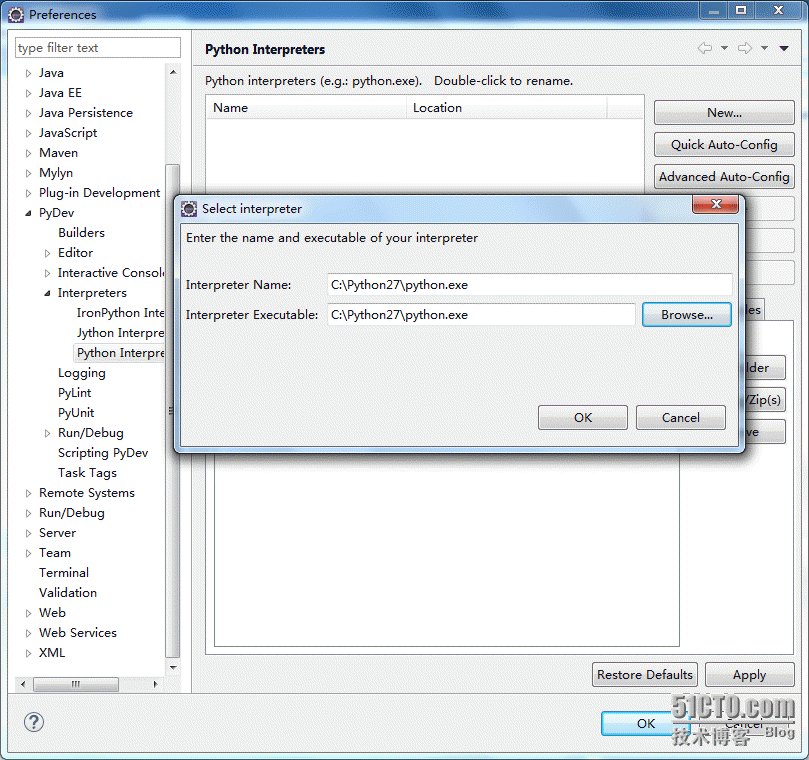The height and width of the screenshot is (760, 809).
Task: Select Scripting PyDev page
Action: click(103, 453)
